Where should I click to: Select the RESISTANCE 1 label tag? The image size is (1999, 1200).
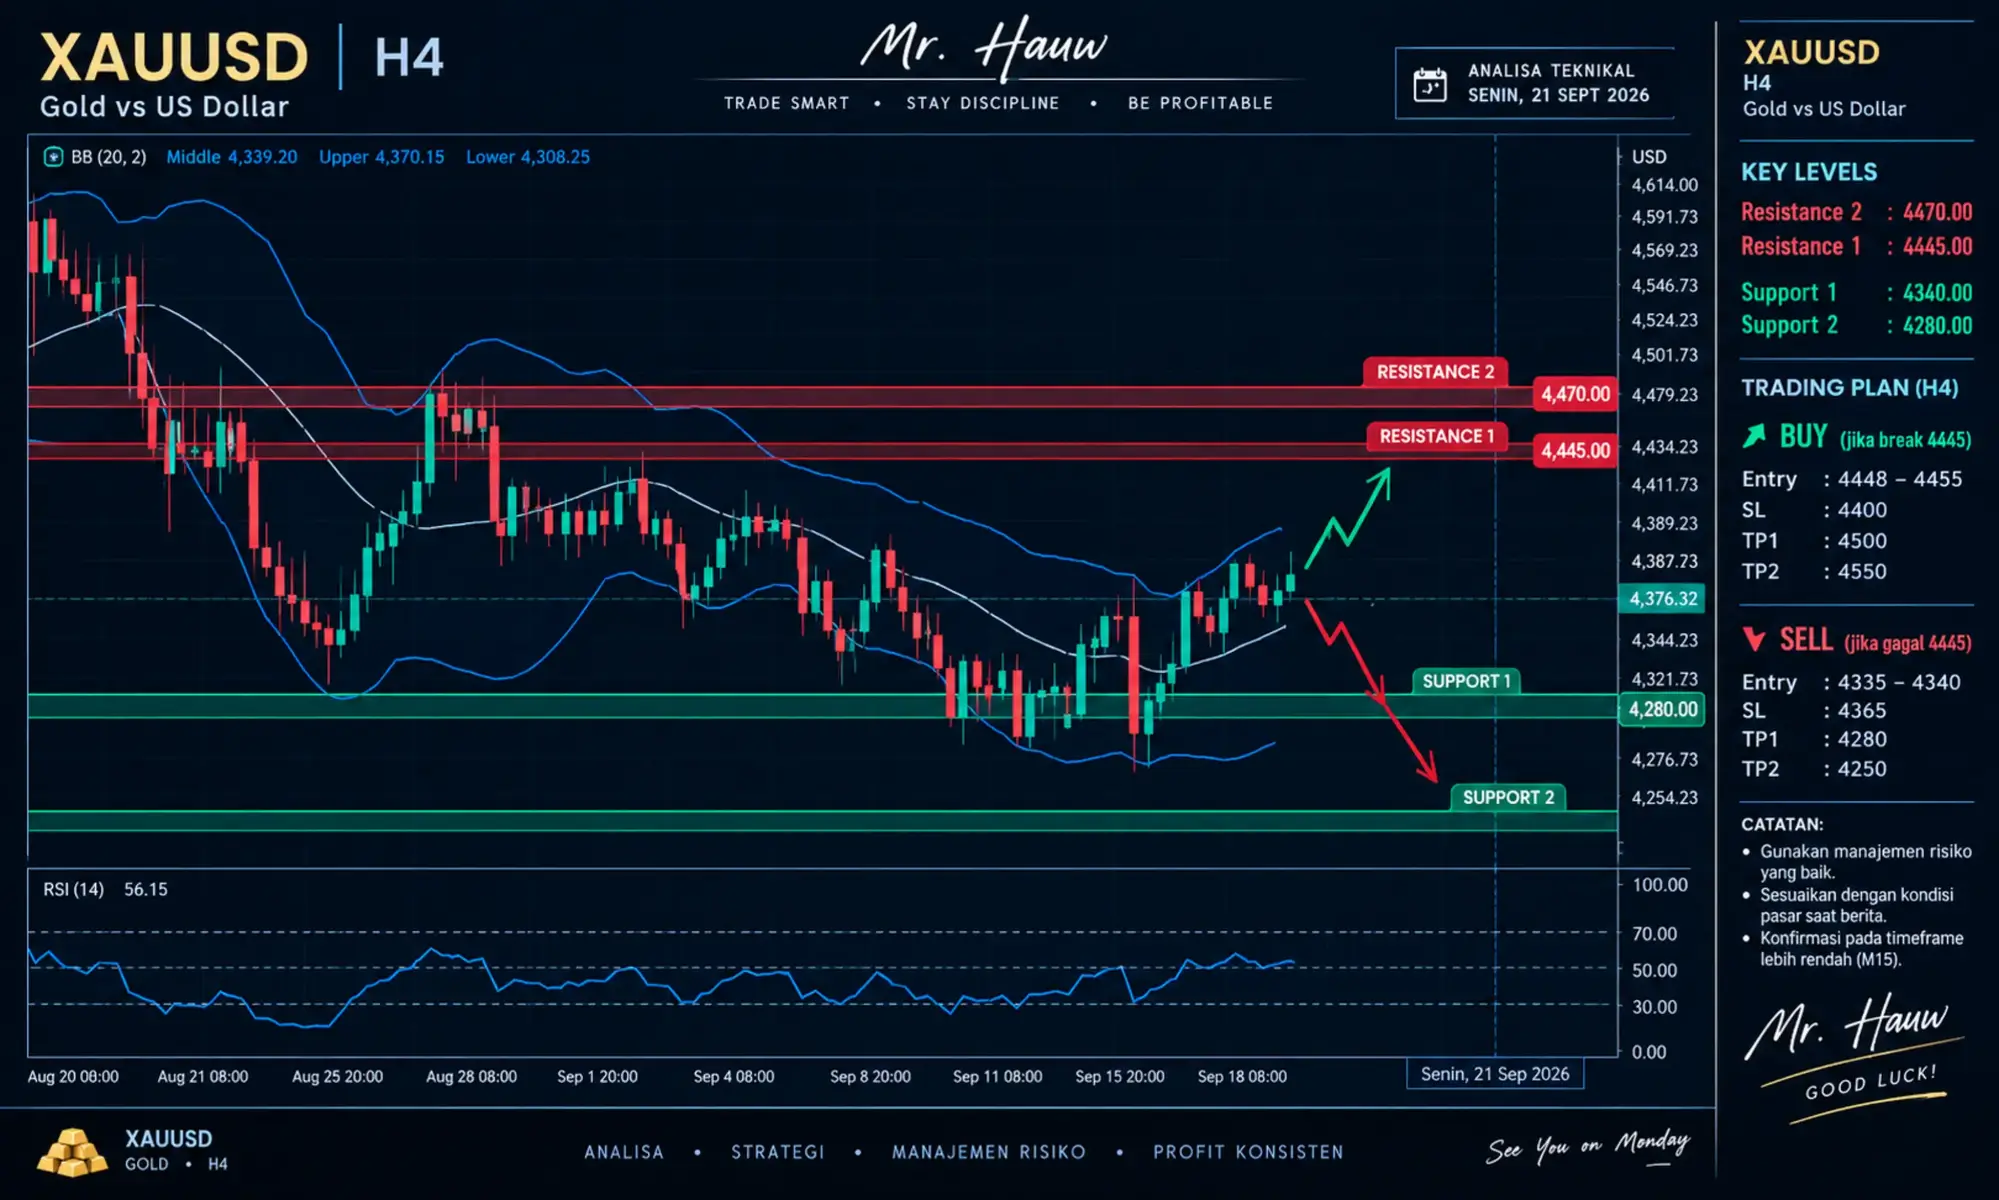[1436, 436]
